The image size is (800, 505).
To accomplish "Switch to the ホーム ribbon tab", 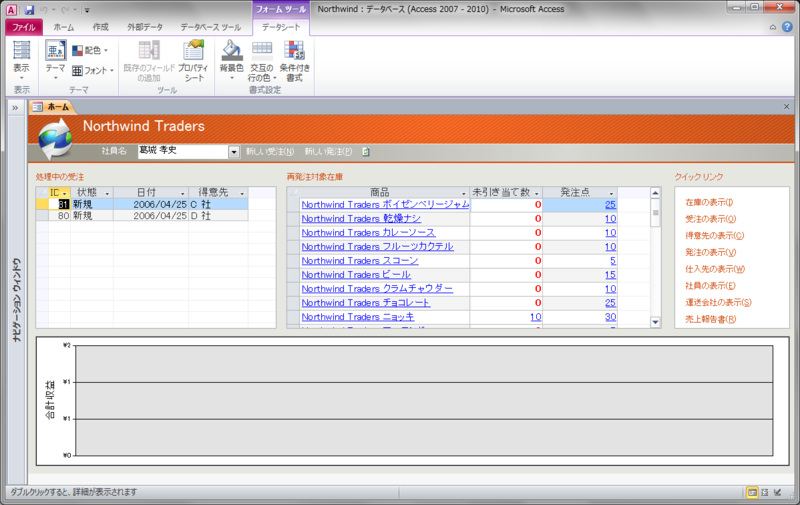I will (x=64, y=27).
